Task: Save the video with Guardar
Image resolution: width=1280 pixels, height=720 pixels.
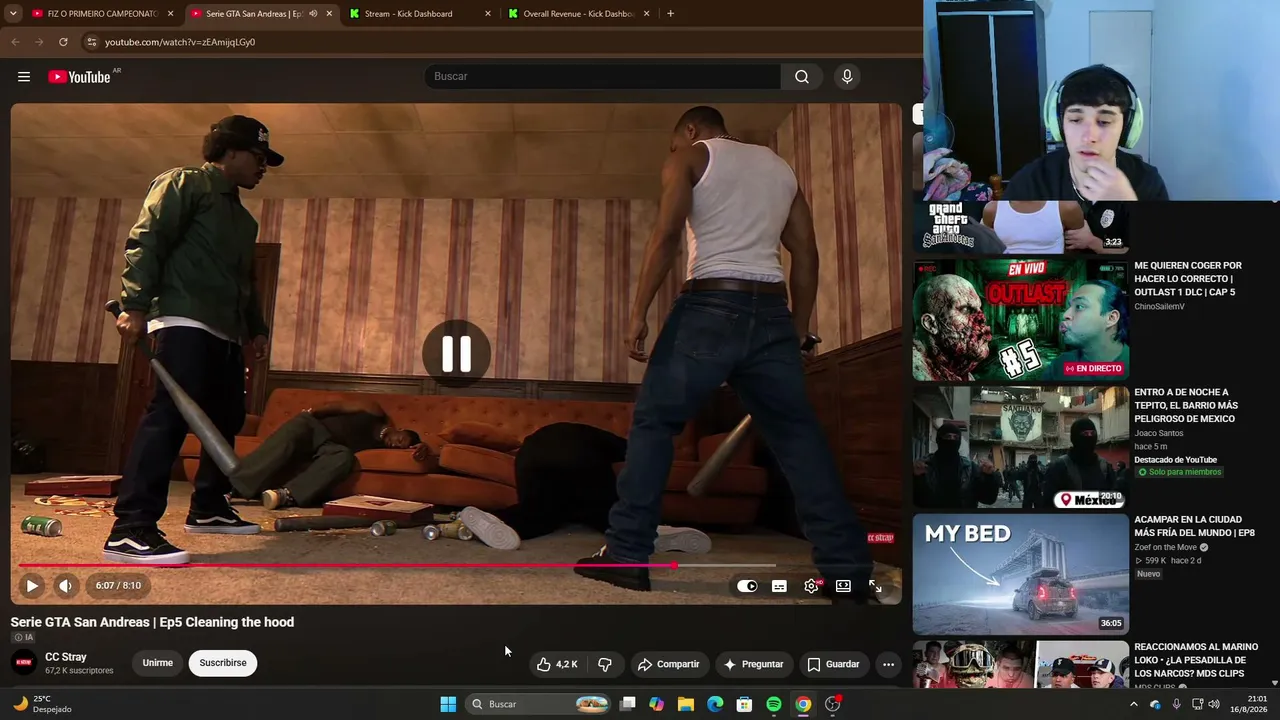Action: click(x=833, y=664)
